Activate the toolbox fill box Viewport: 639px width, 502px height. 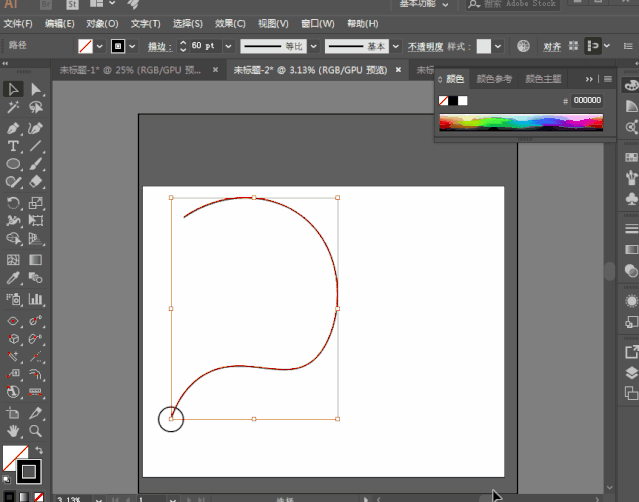pos(11,455)
